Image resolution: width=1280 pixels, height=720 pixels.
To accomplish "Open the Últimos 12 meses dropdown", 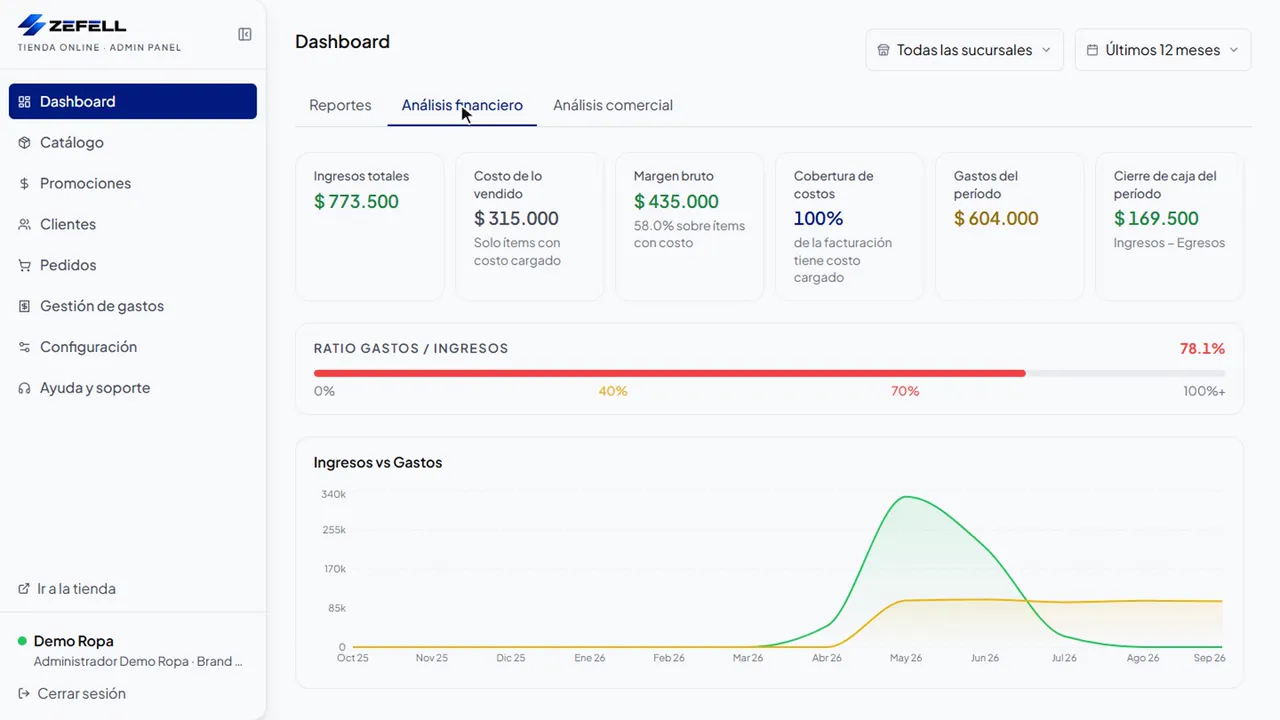I will (x=1162, y=50).
